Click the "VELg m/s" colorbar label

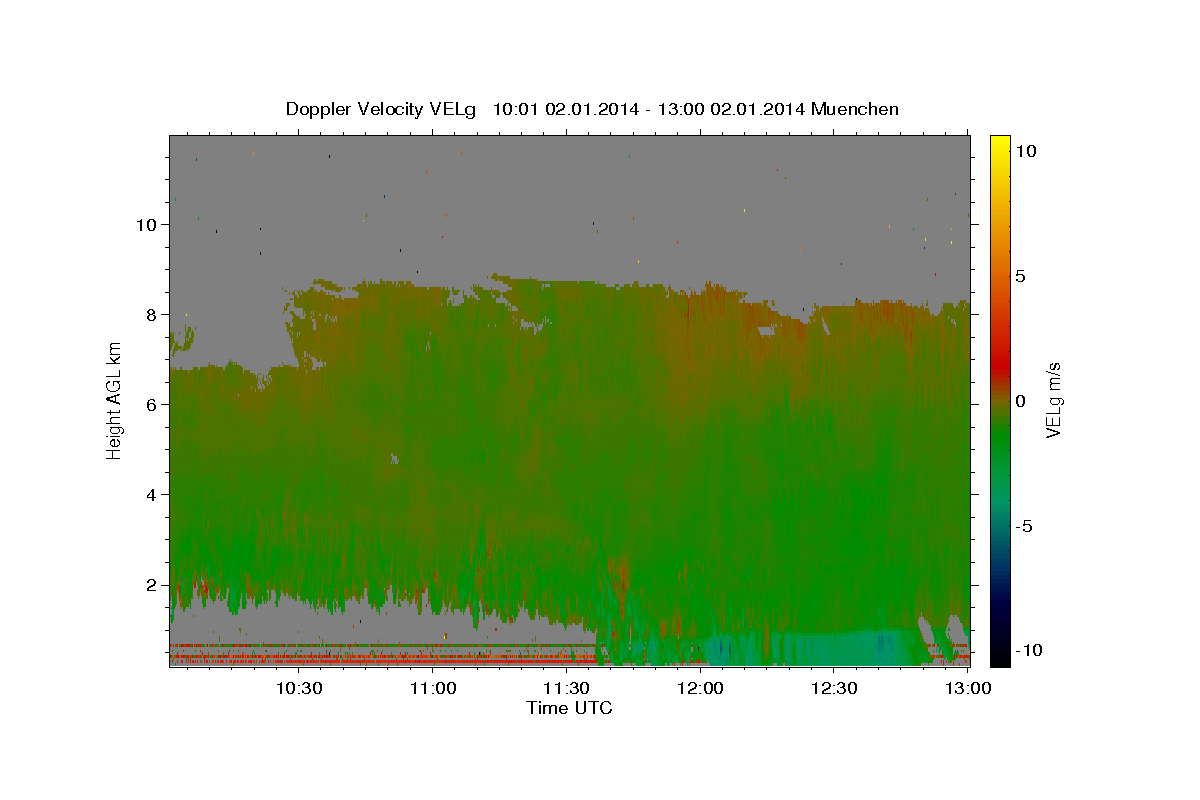[1053, 399]
